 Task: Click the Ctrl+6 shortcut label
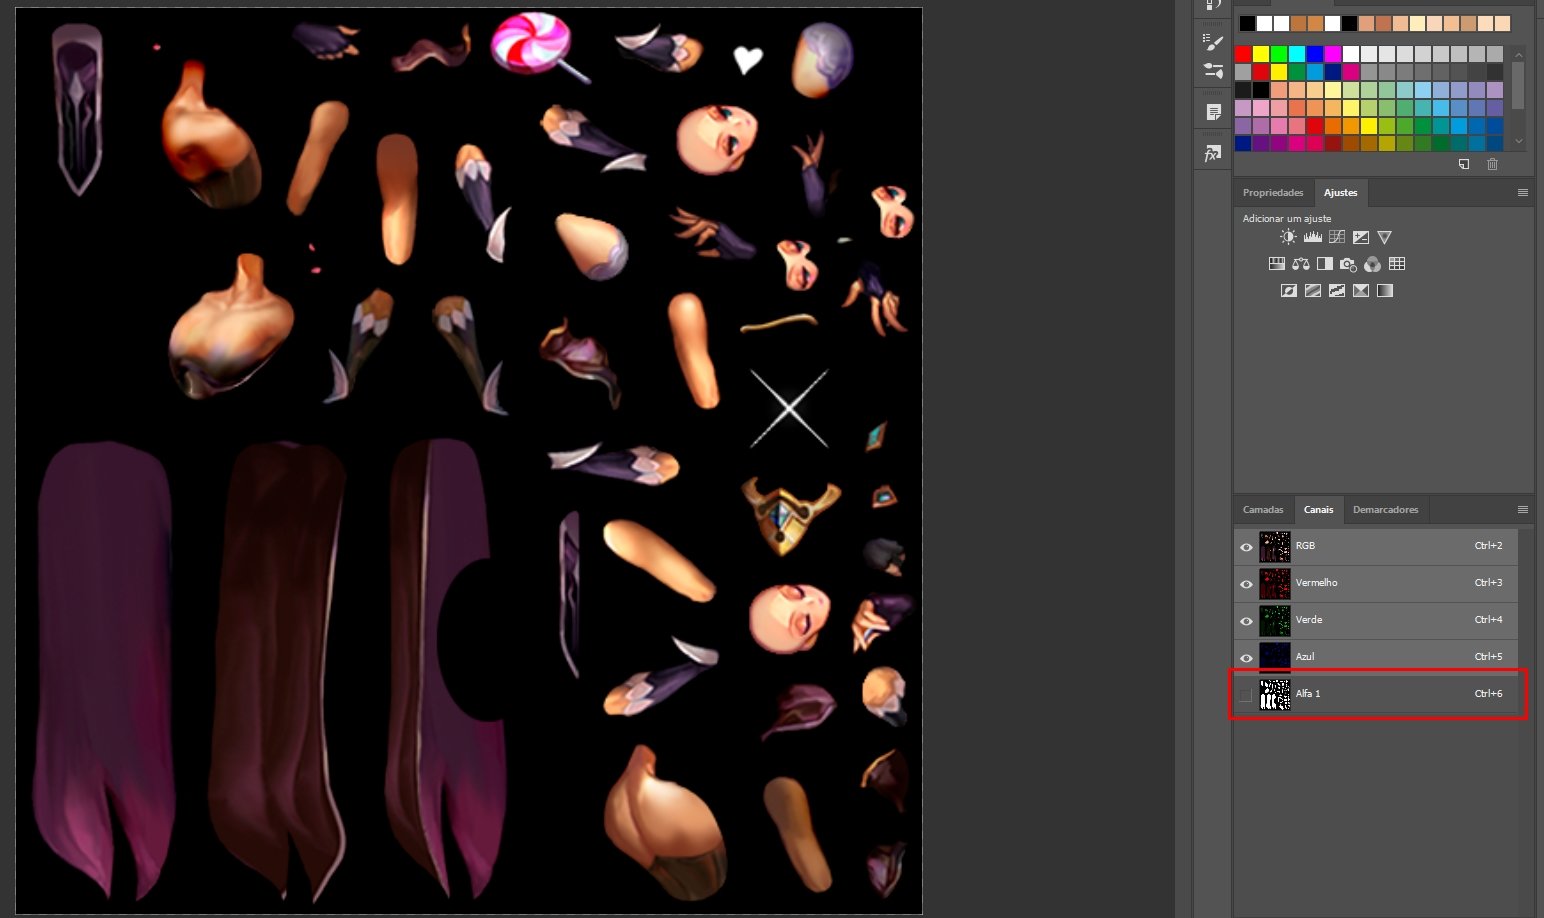click(1488, 694)
